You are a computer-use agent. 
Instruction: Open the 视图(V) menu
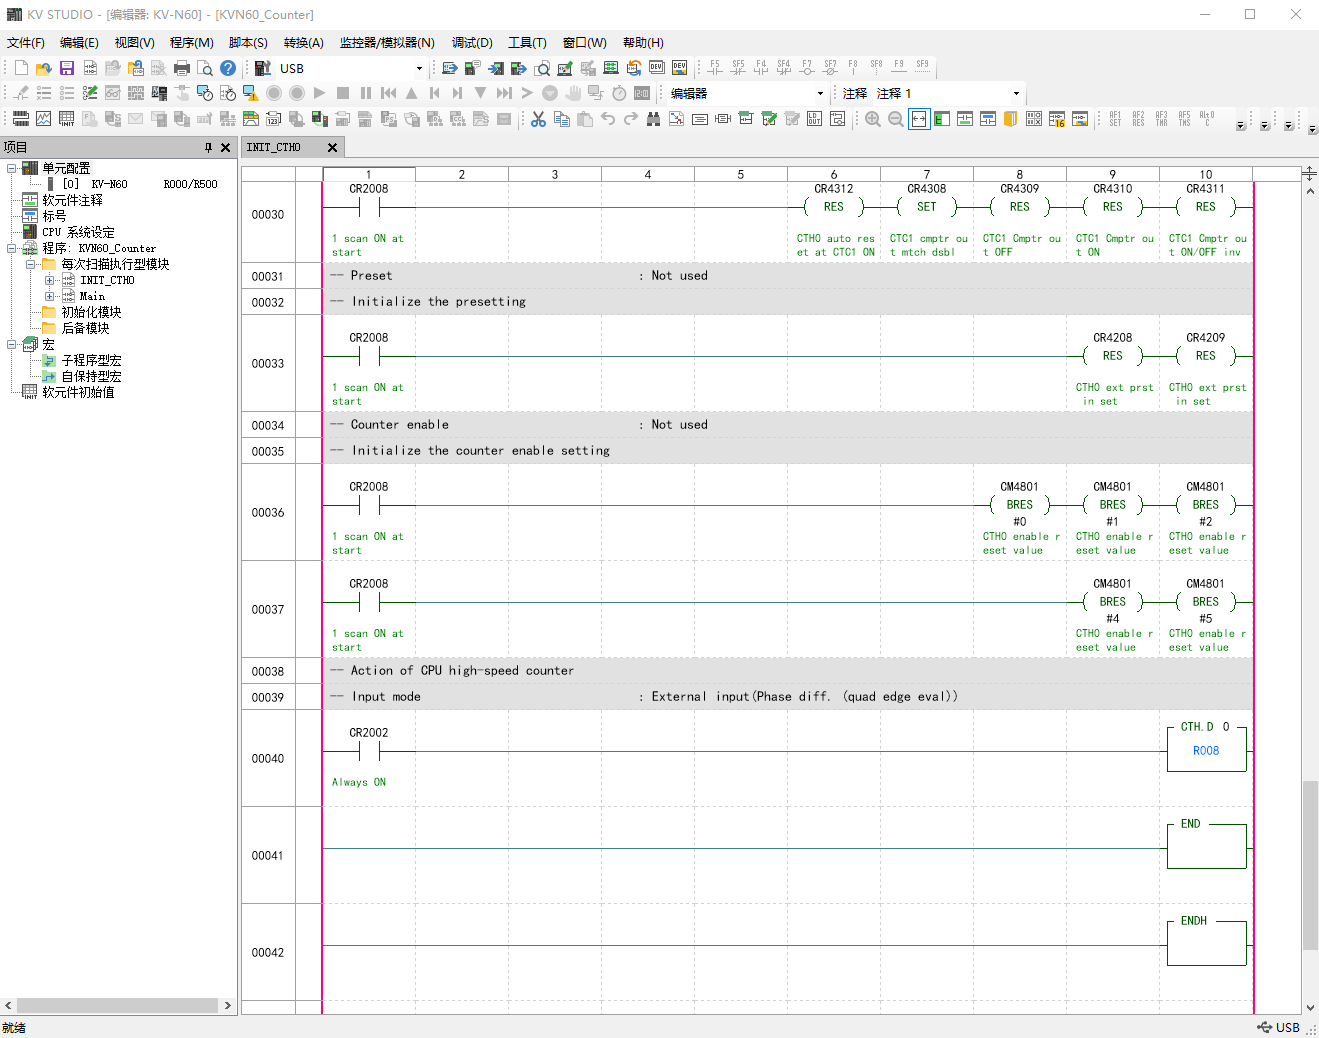[x=134, y=42]
